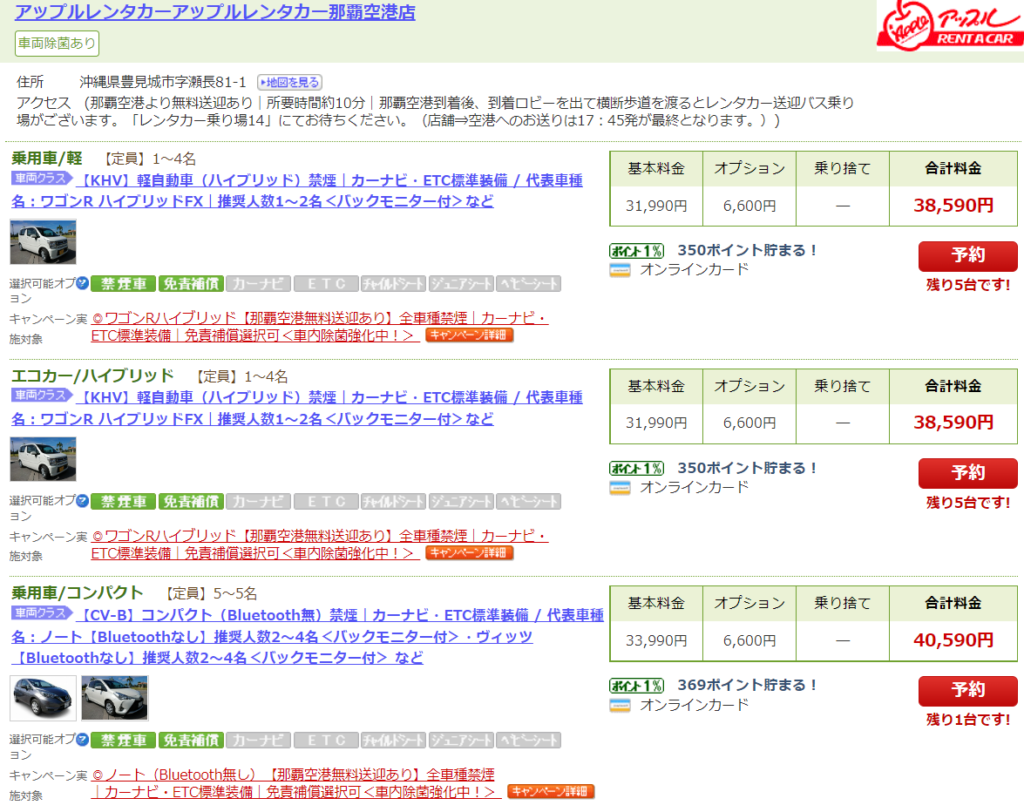Viewport: 1024px width, 812px height.
Task: Toggle 免責補償 option in 乗用車/軽 listing
Action: point(191,284)
